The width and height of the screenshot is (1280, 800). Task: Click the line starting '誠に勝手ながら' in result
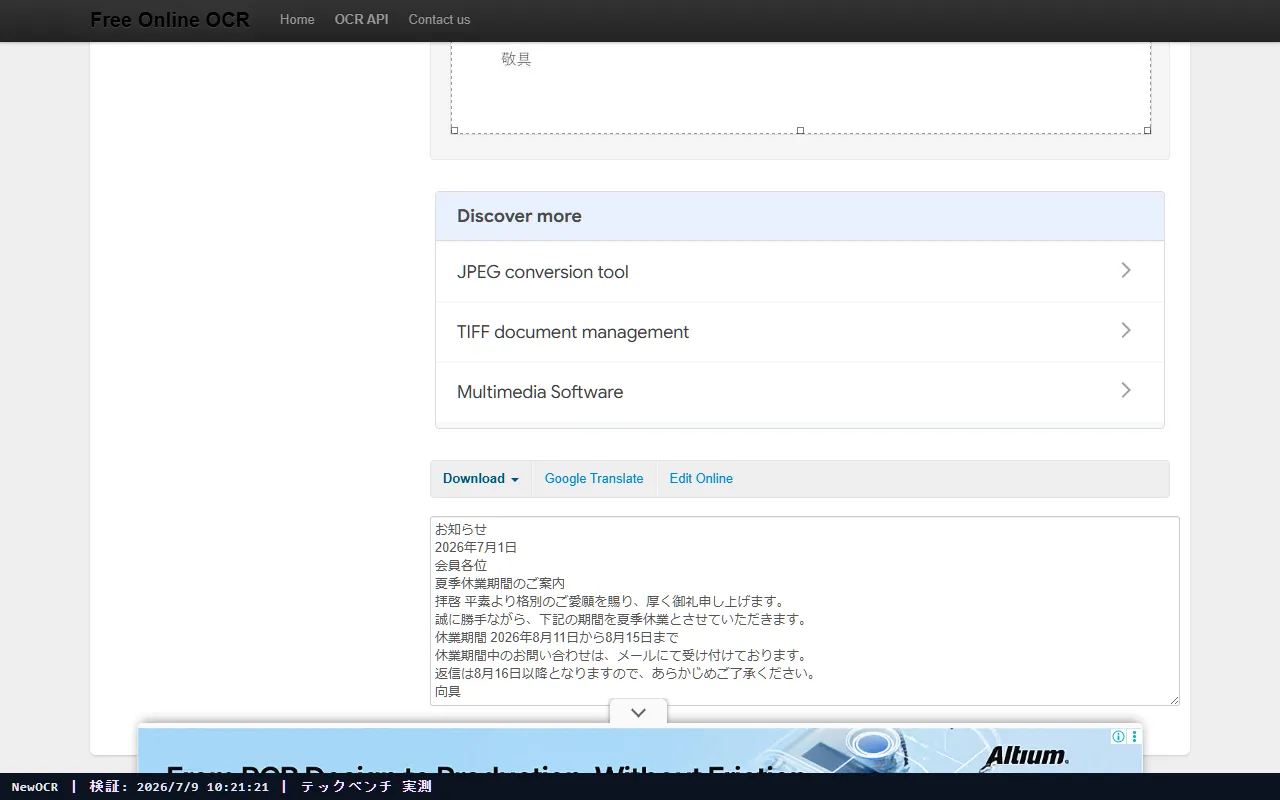[x=621, y=619]
